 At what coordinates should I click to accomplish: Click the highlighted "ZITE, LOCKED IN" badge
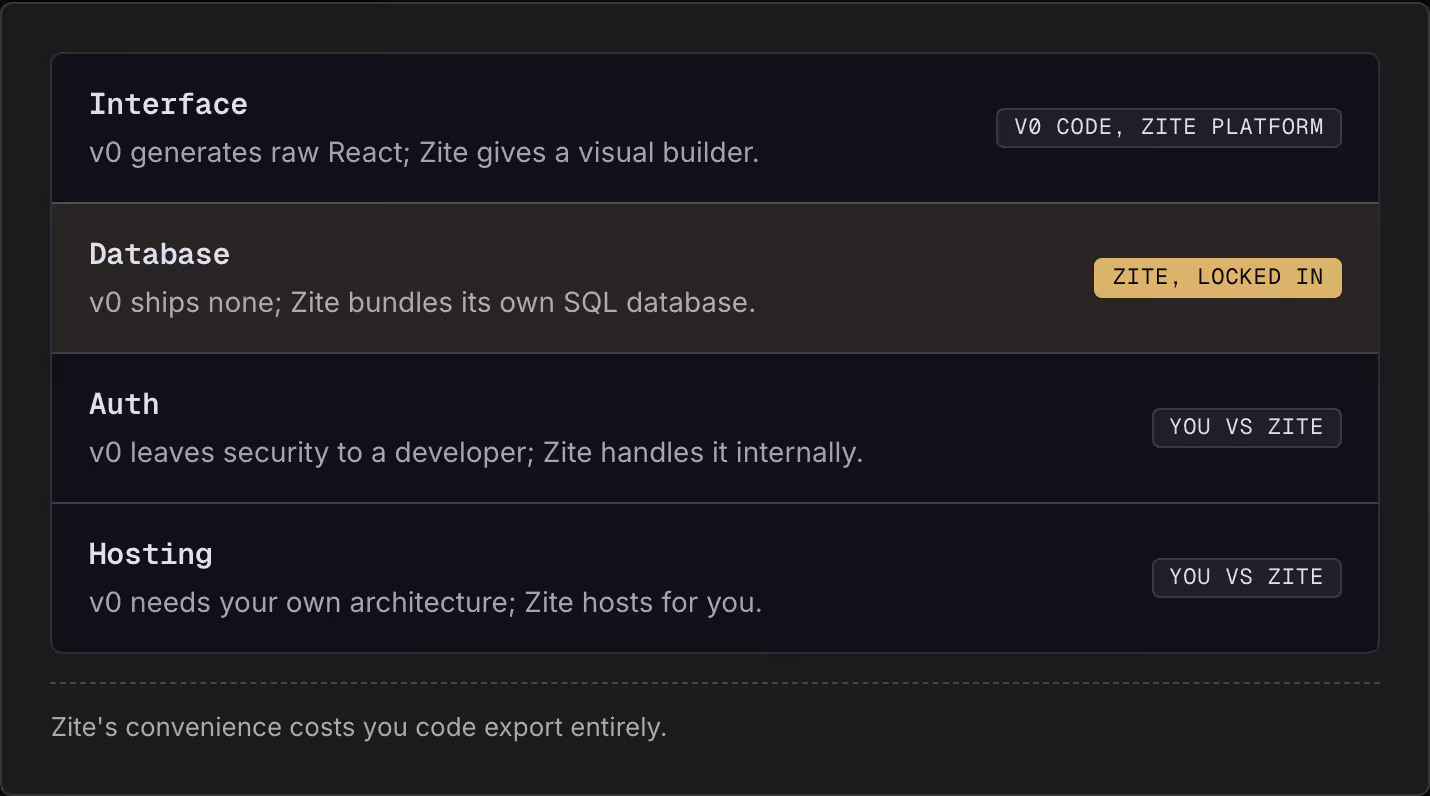click(x=1217, y=277)
